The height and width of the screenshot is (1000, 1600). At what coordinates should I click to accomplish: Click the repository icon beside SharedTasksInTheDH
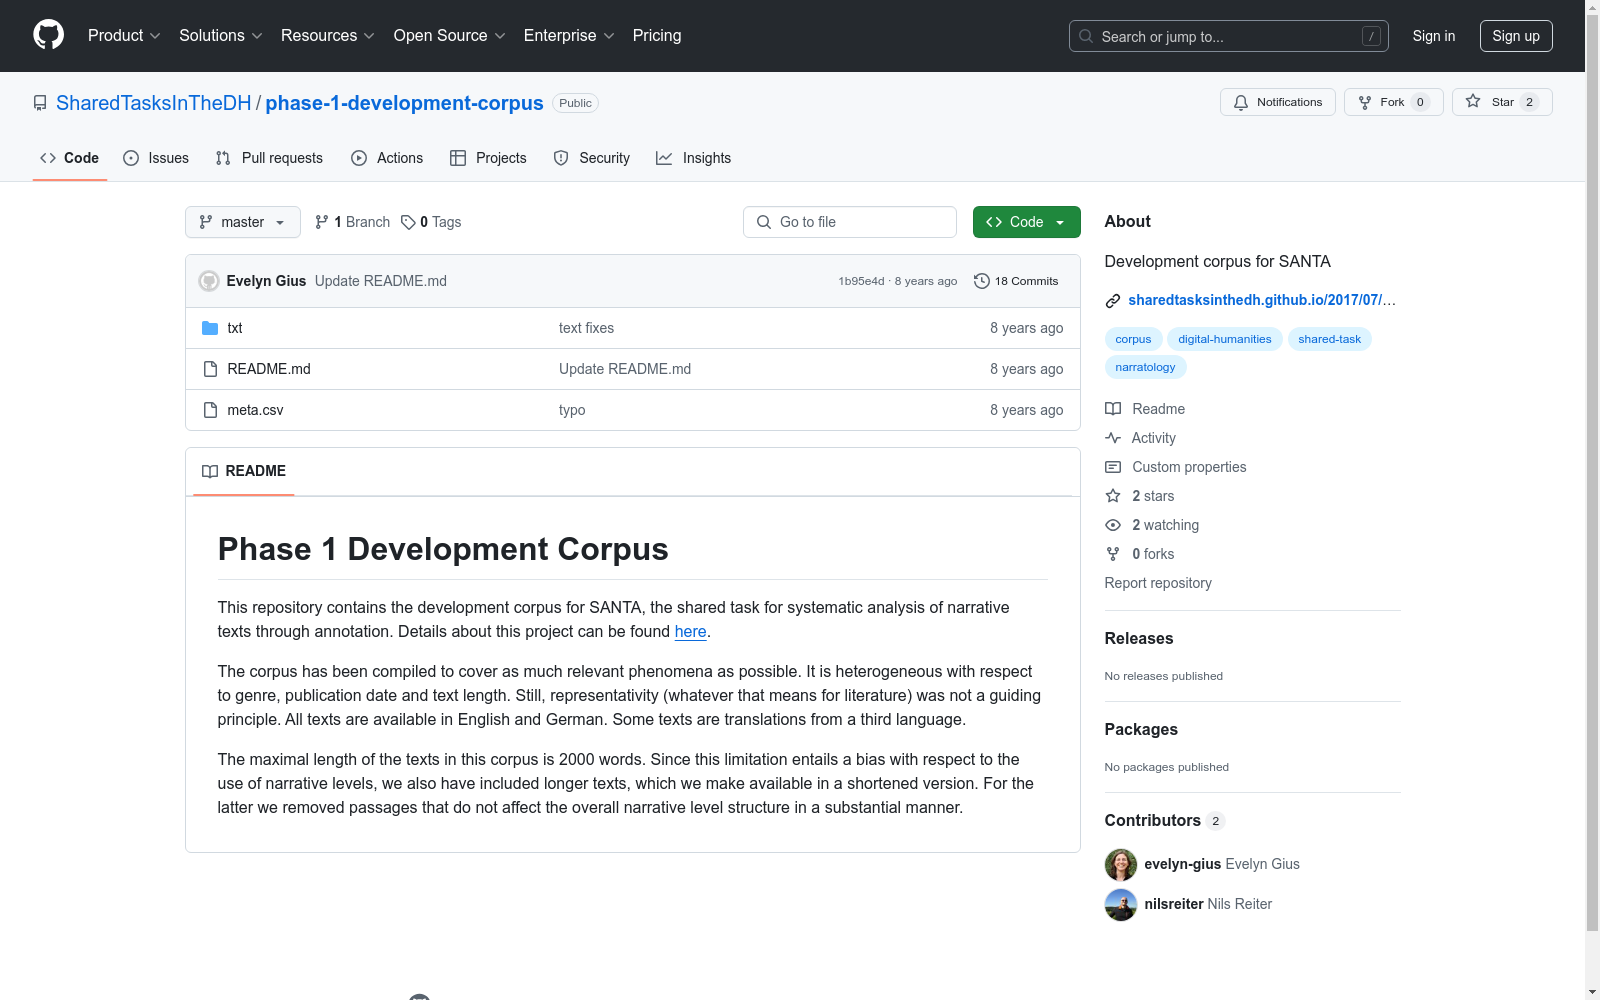[40, 103]
